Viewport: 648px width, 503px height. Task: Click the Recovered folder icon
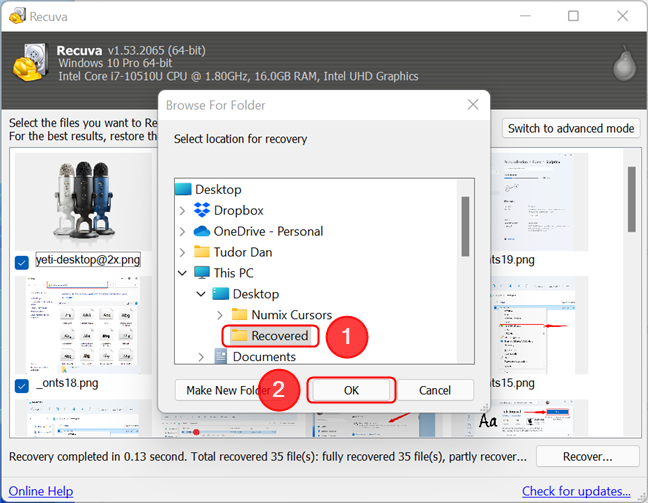click(x=239, y=335)
